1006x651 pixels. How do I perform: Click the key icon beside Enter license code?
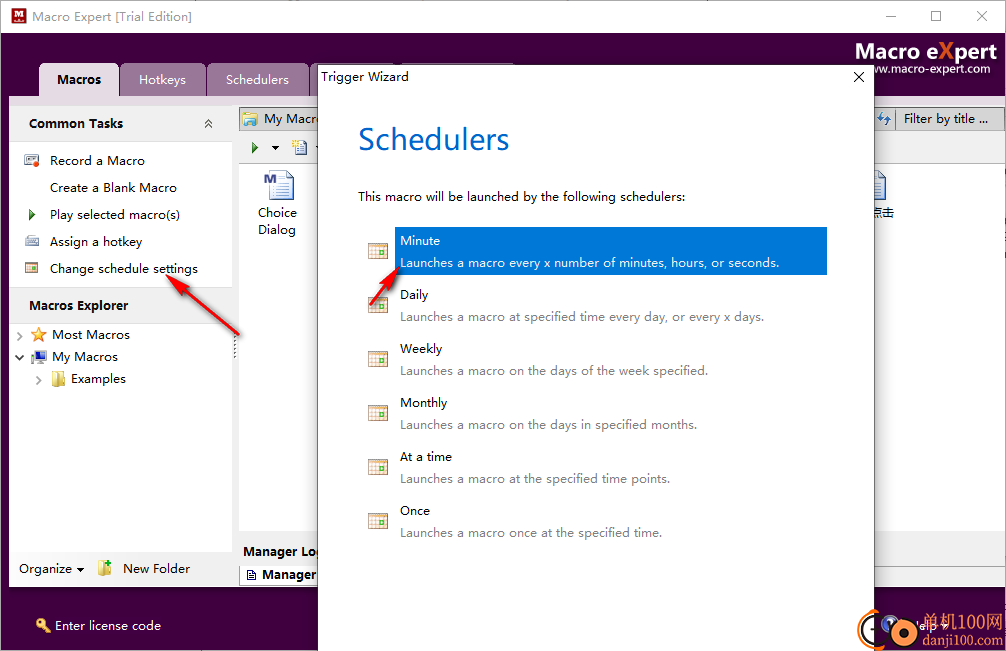tap(43, 625)
